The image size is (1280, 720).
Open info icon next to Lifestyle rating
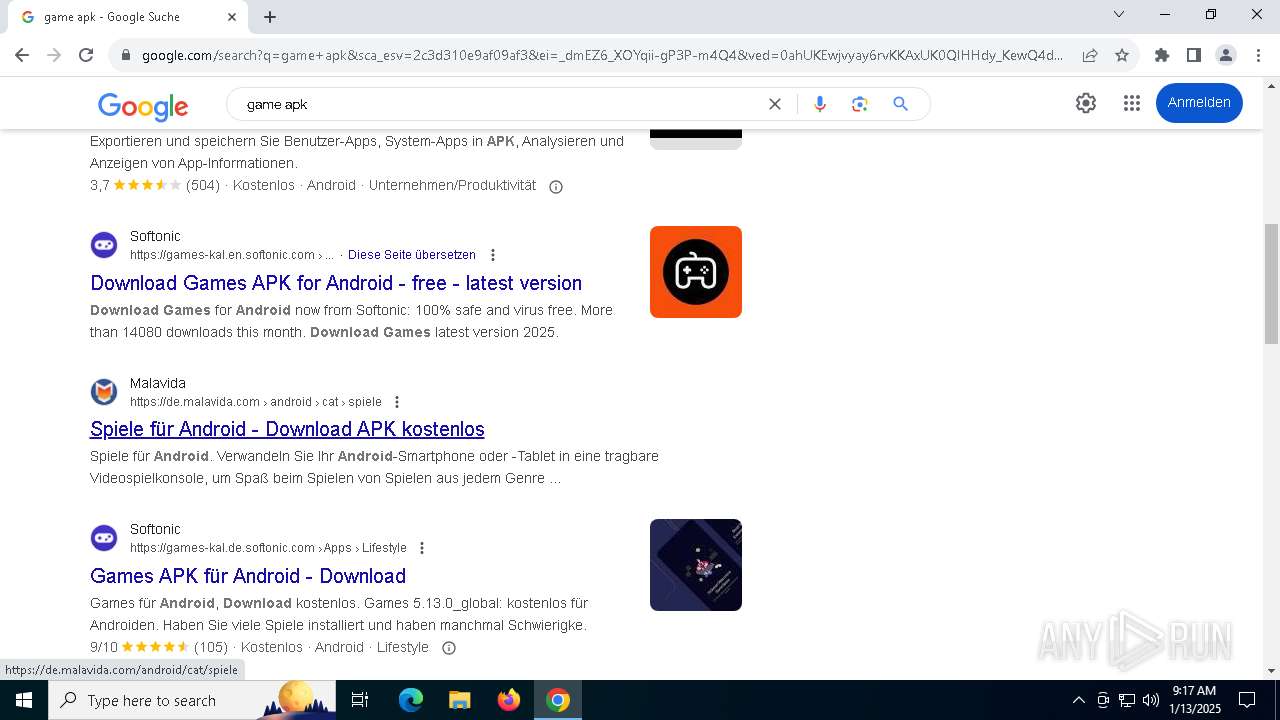(x=449, y=648)
